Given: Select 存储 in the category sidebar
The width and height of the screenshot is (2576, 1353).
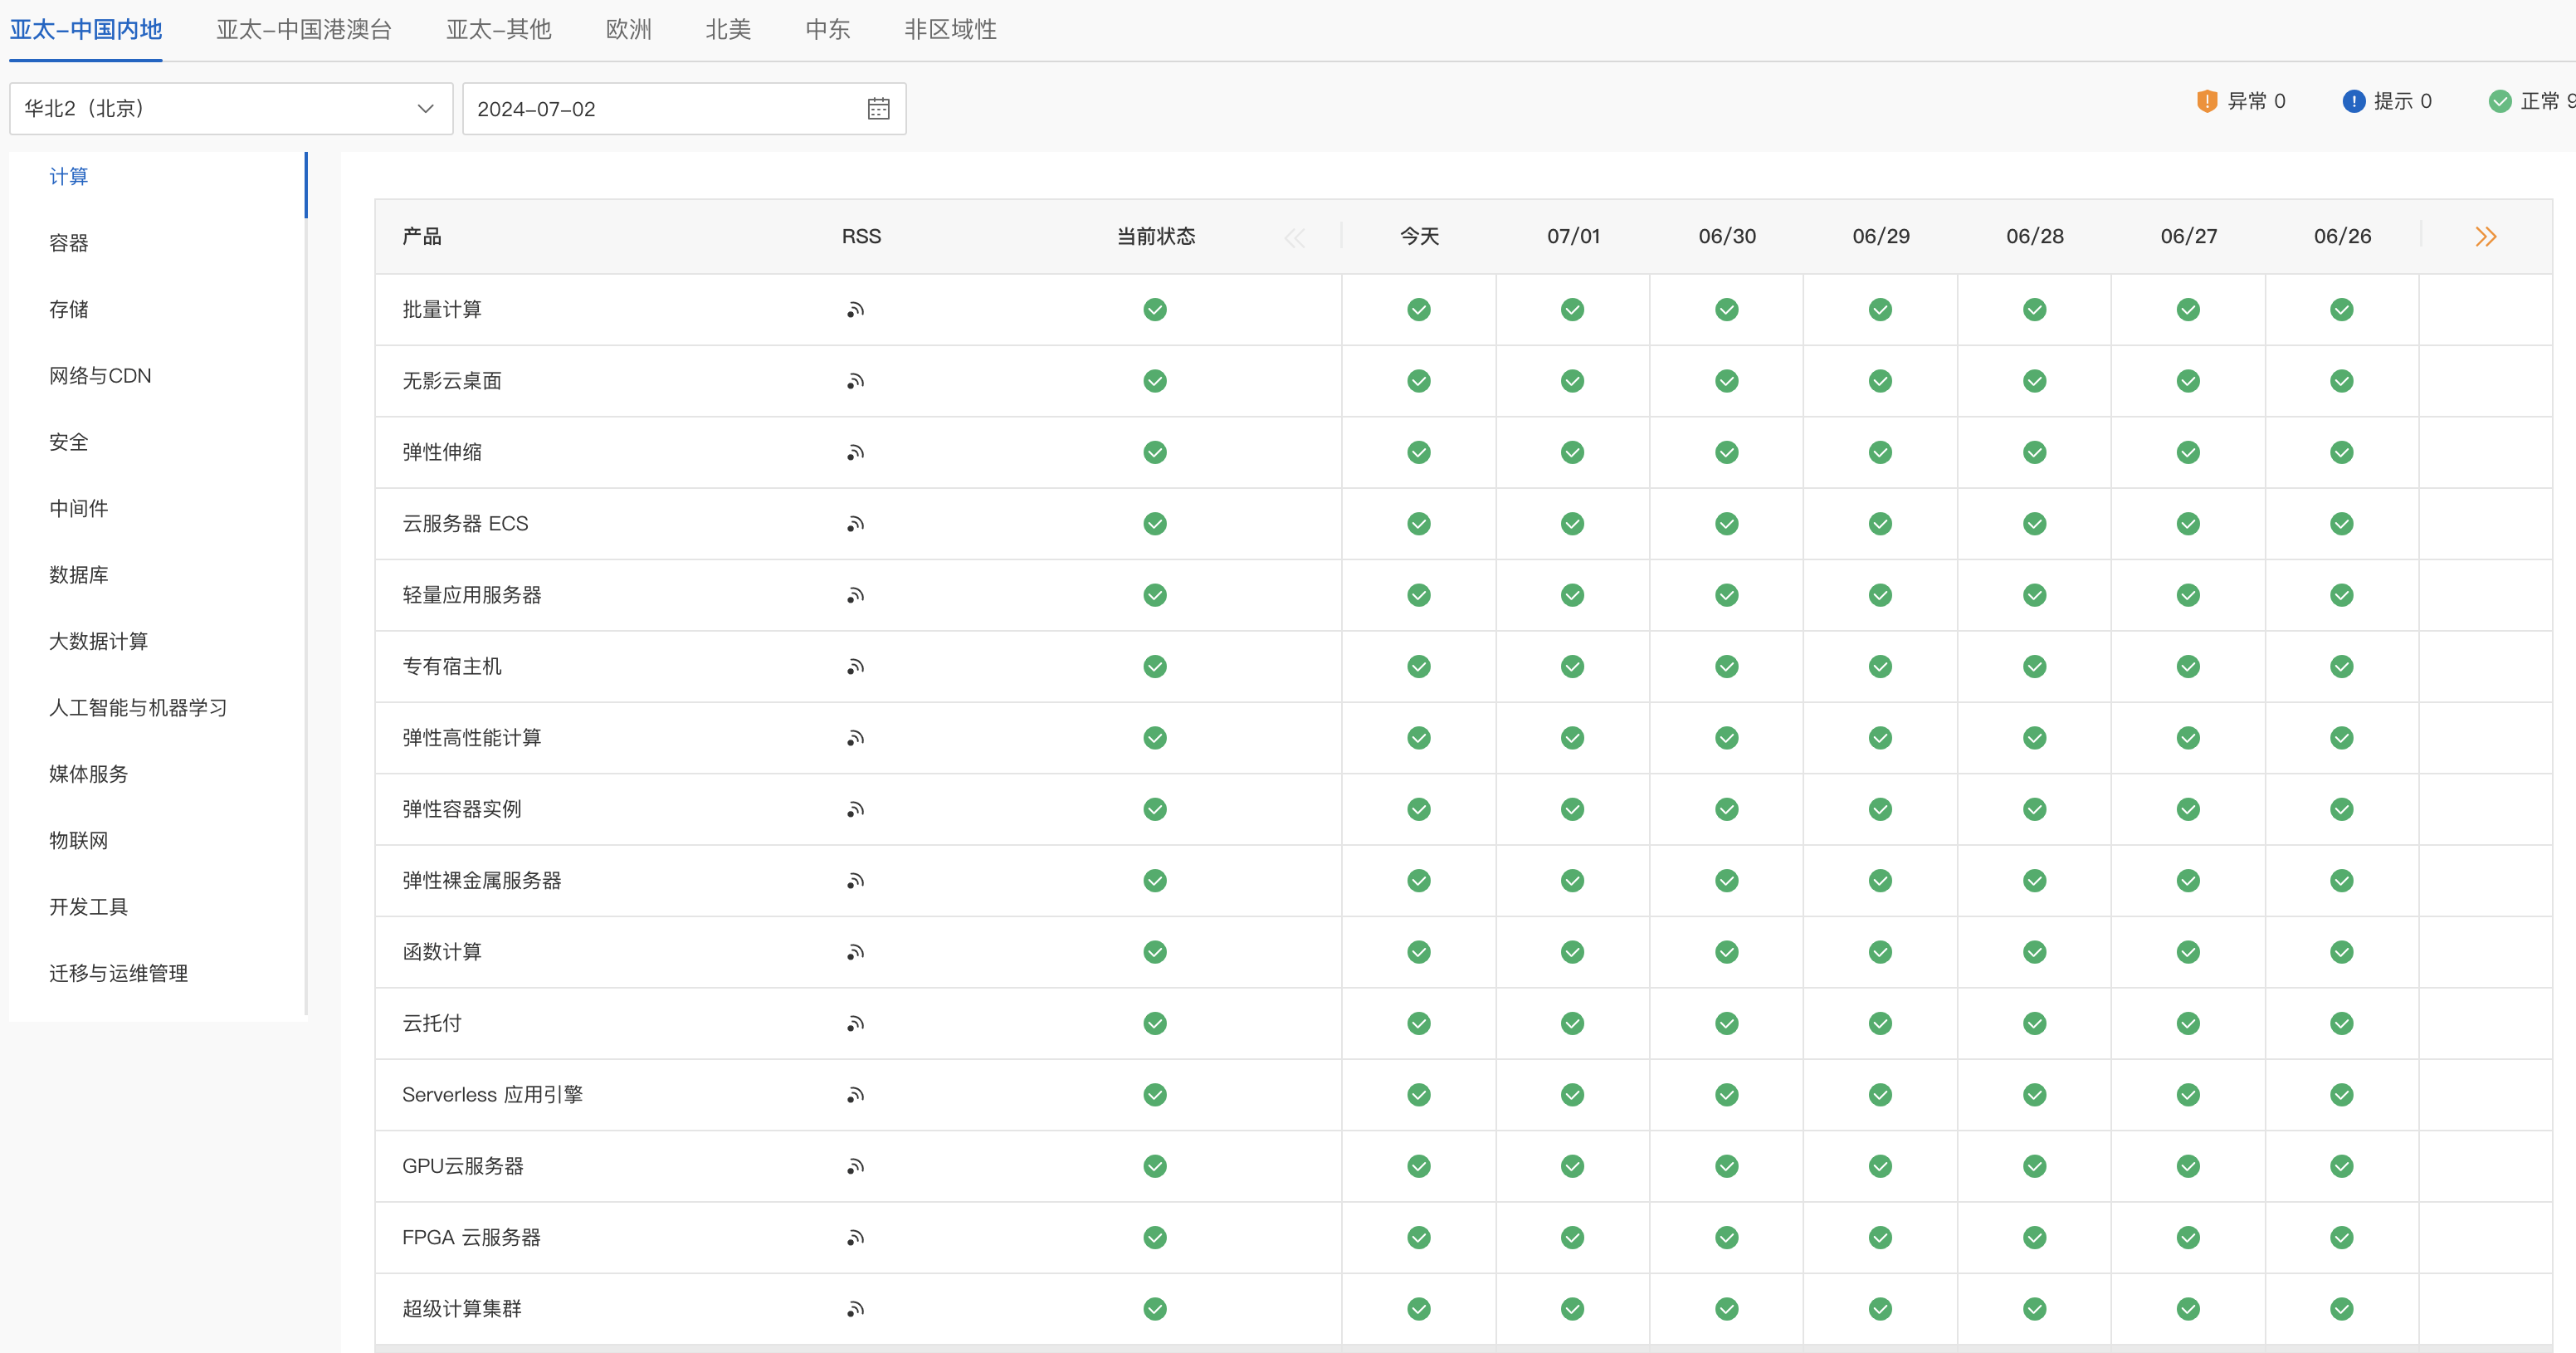Looking at the screenshot, I should 69,310.
